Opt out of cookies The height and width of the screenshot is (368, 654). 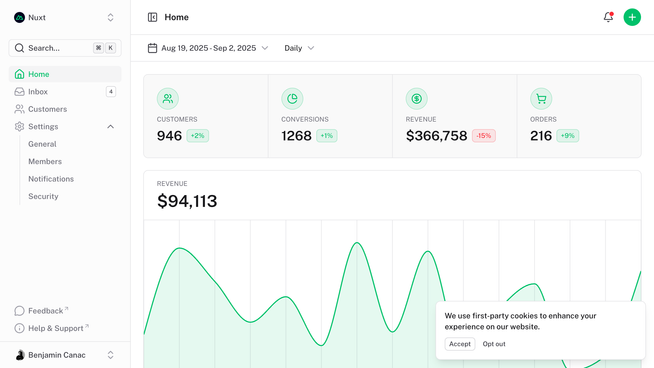click(x=494, y=344)
